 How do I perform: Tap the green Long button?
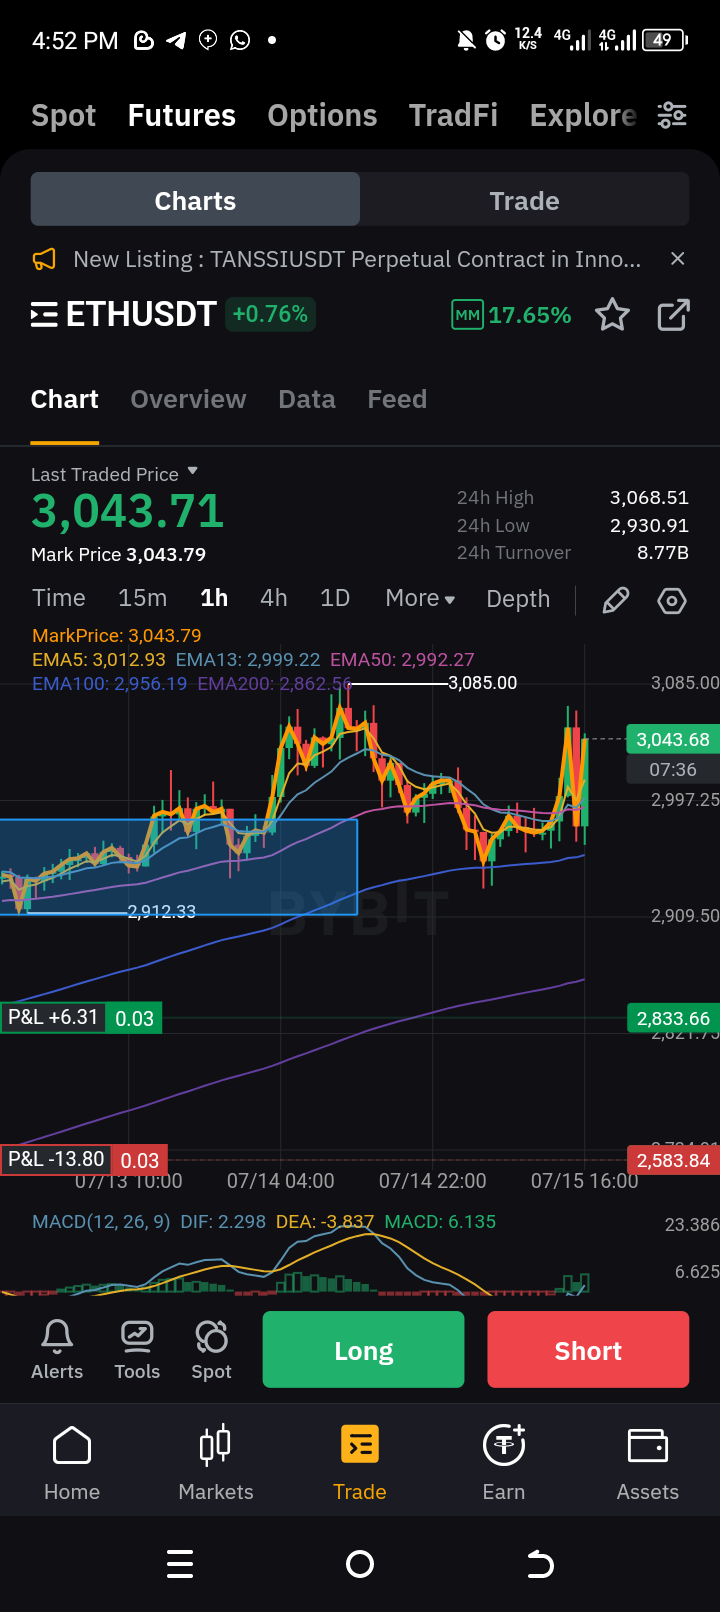363,1350
